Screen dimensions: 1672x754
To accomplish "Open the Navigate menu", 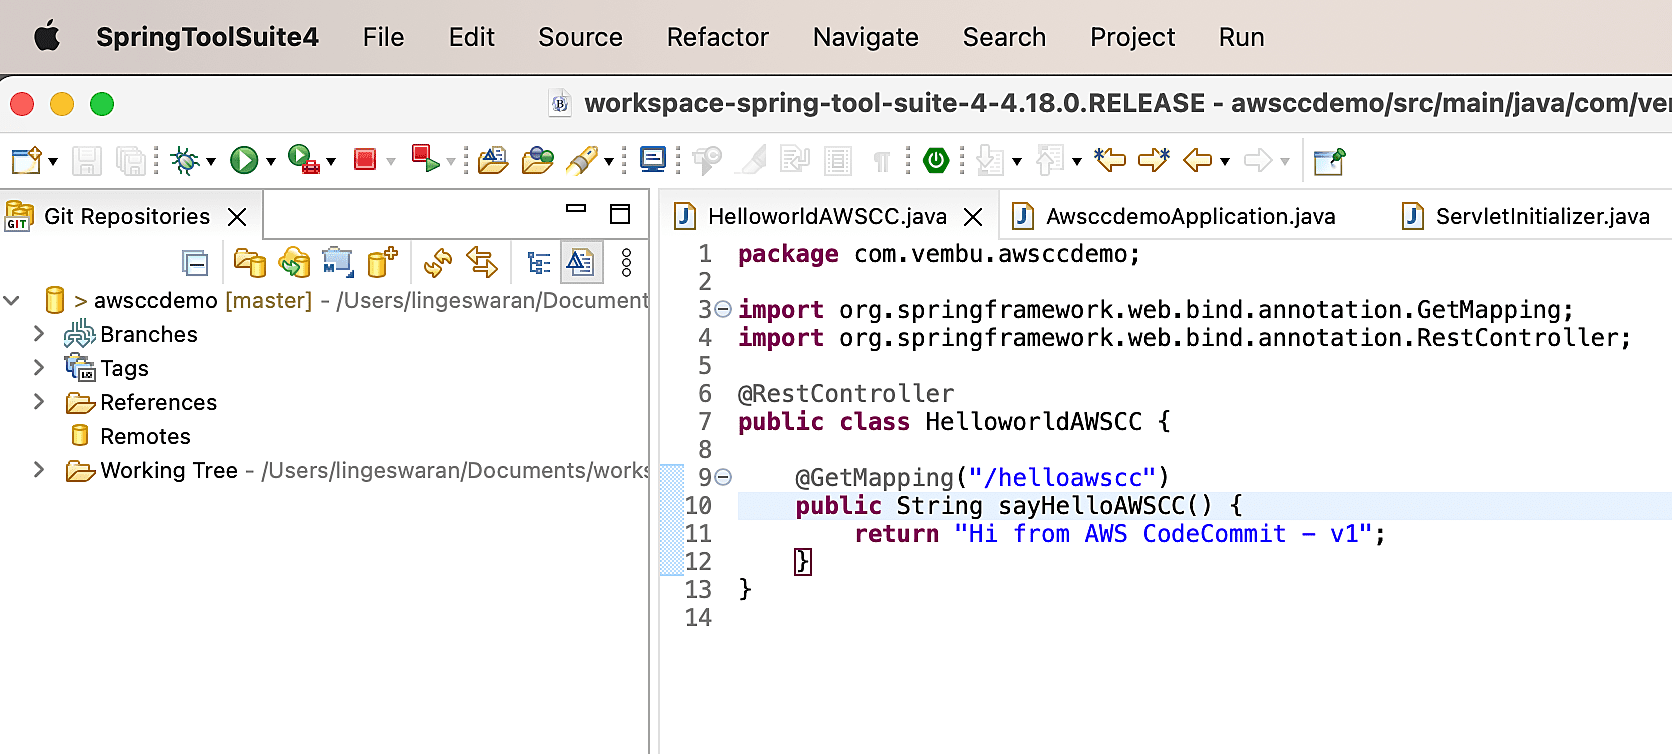I will tap(866, 37).
